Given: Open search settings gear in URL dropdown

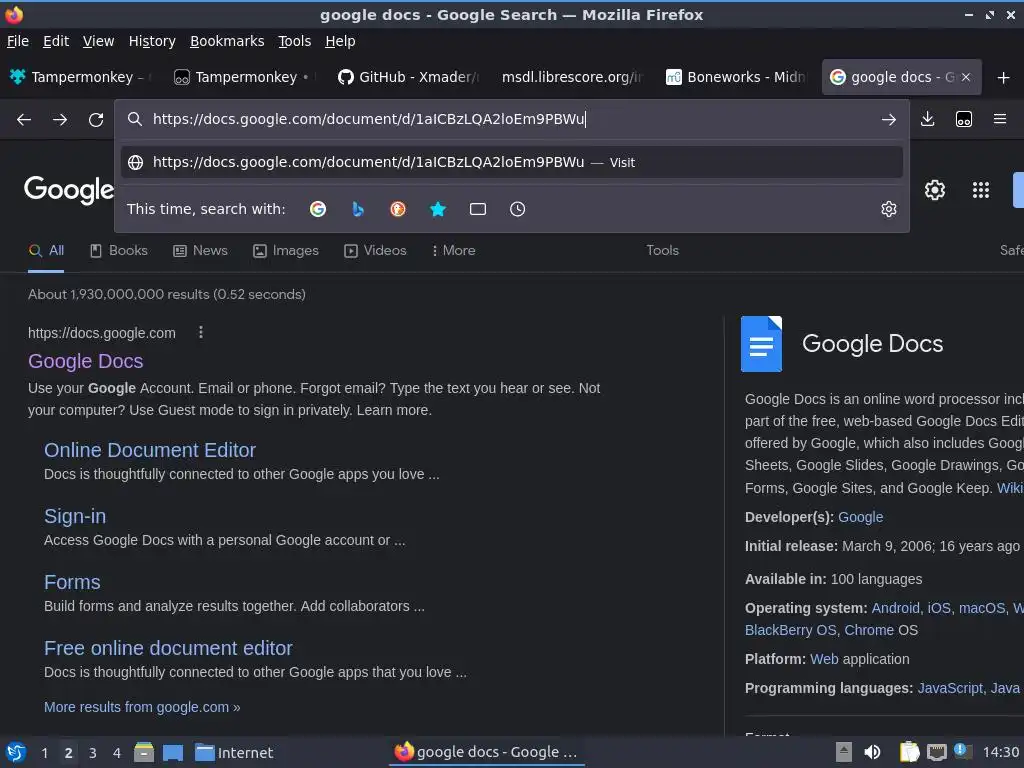Looking at the screenshot, I should (888, 209).
